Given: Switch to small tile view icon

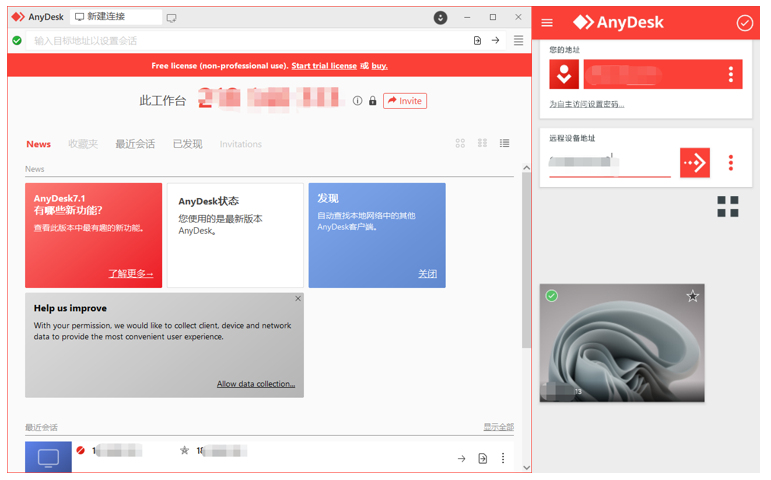Looking at the screenshot, I should pyautogui.click(x=482, y=143).
